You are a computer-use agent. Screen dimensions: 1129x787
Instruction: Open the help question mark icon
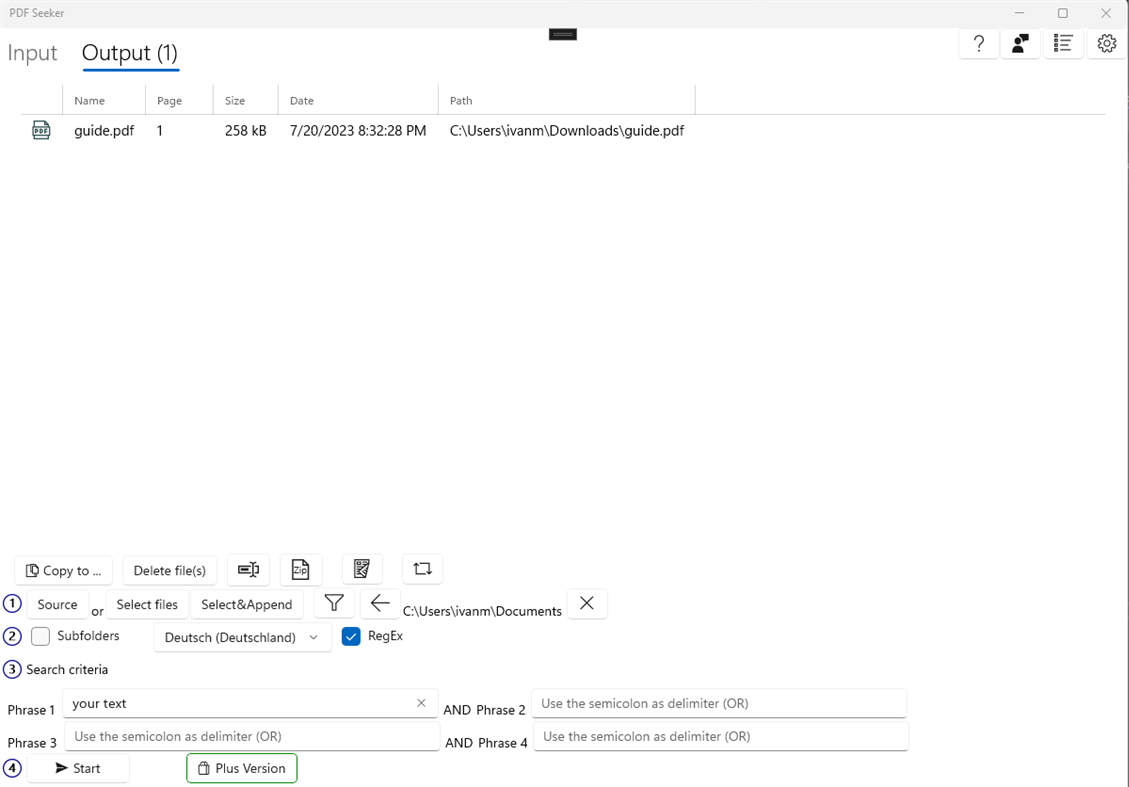(x=978, y=43)
